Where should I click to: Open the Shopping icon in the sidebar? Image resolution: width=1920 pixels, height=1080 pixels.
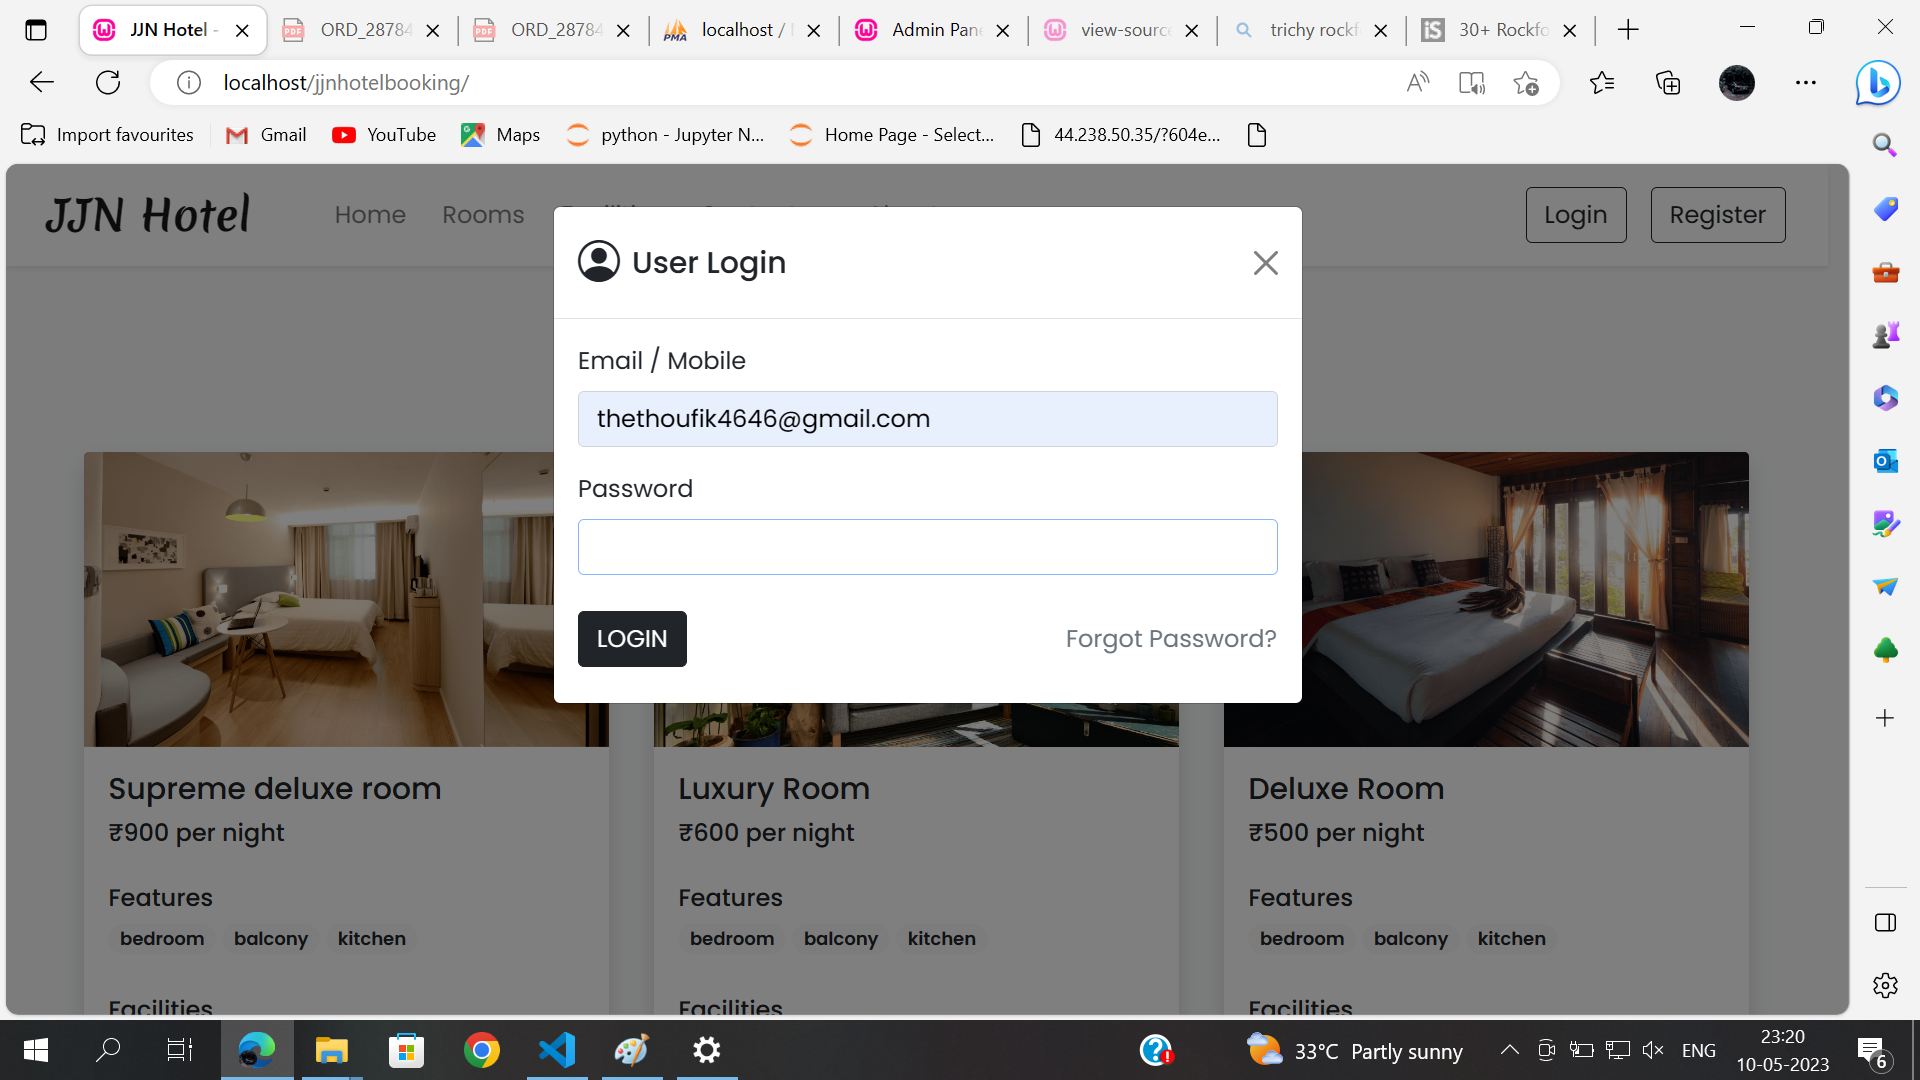(x=1886, y=209)
